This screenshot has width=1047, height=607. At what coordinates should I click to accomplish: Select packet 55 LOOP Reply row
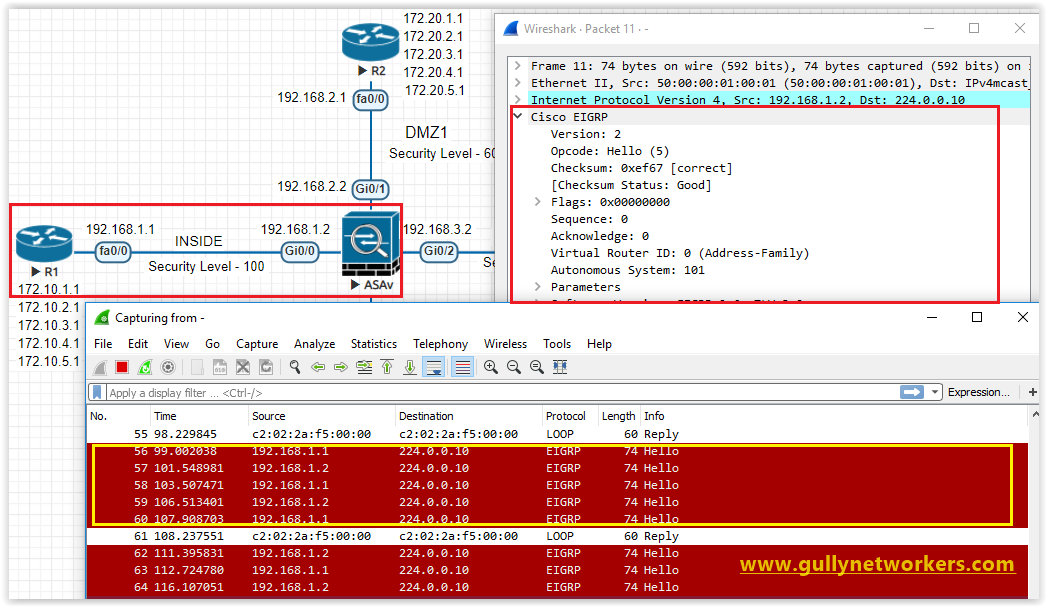pos(558,434)
